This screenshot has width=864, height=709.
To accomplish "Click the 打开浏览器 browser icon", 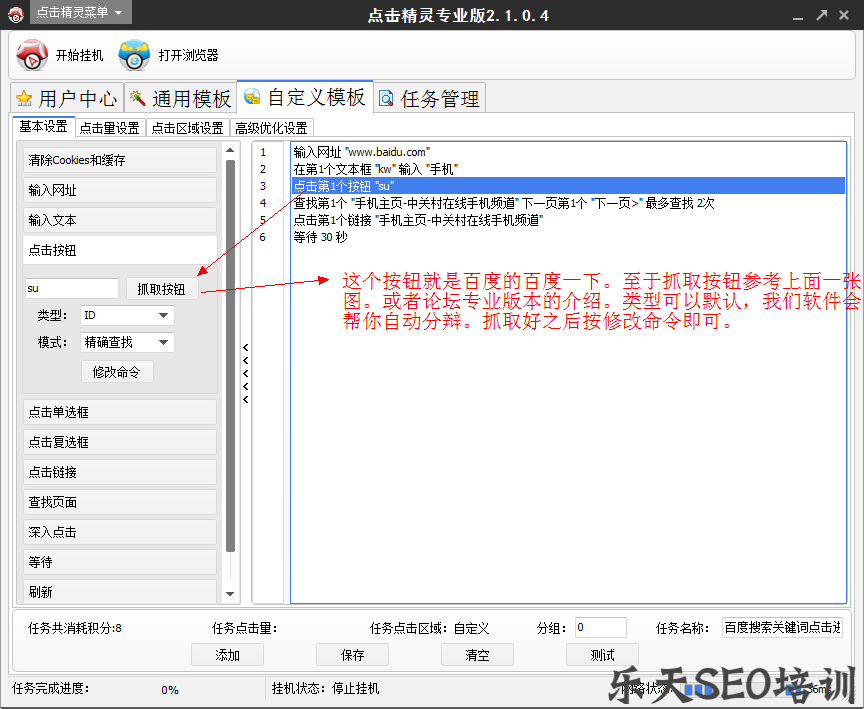I will pos(134,54).
